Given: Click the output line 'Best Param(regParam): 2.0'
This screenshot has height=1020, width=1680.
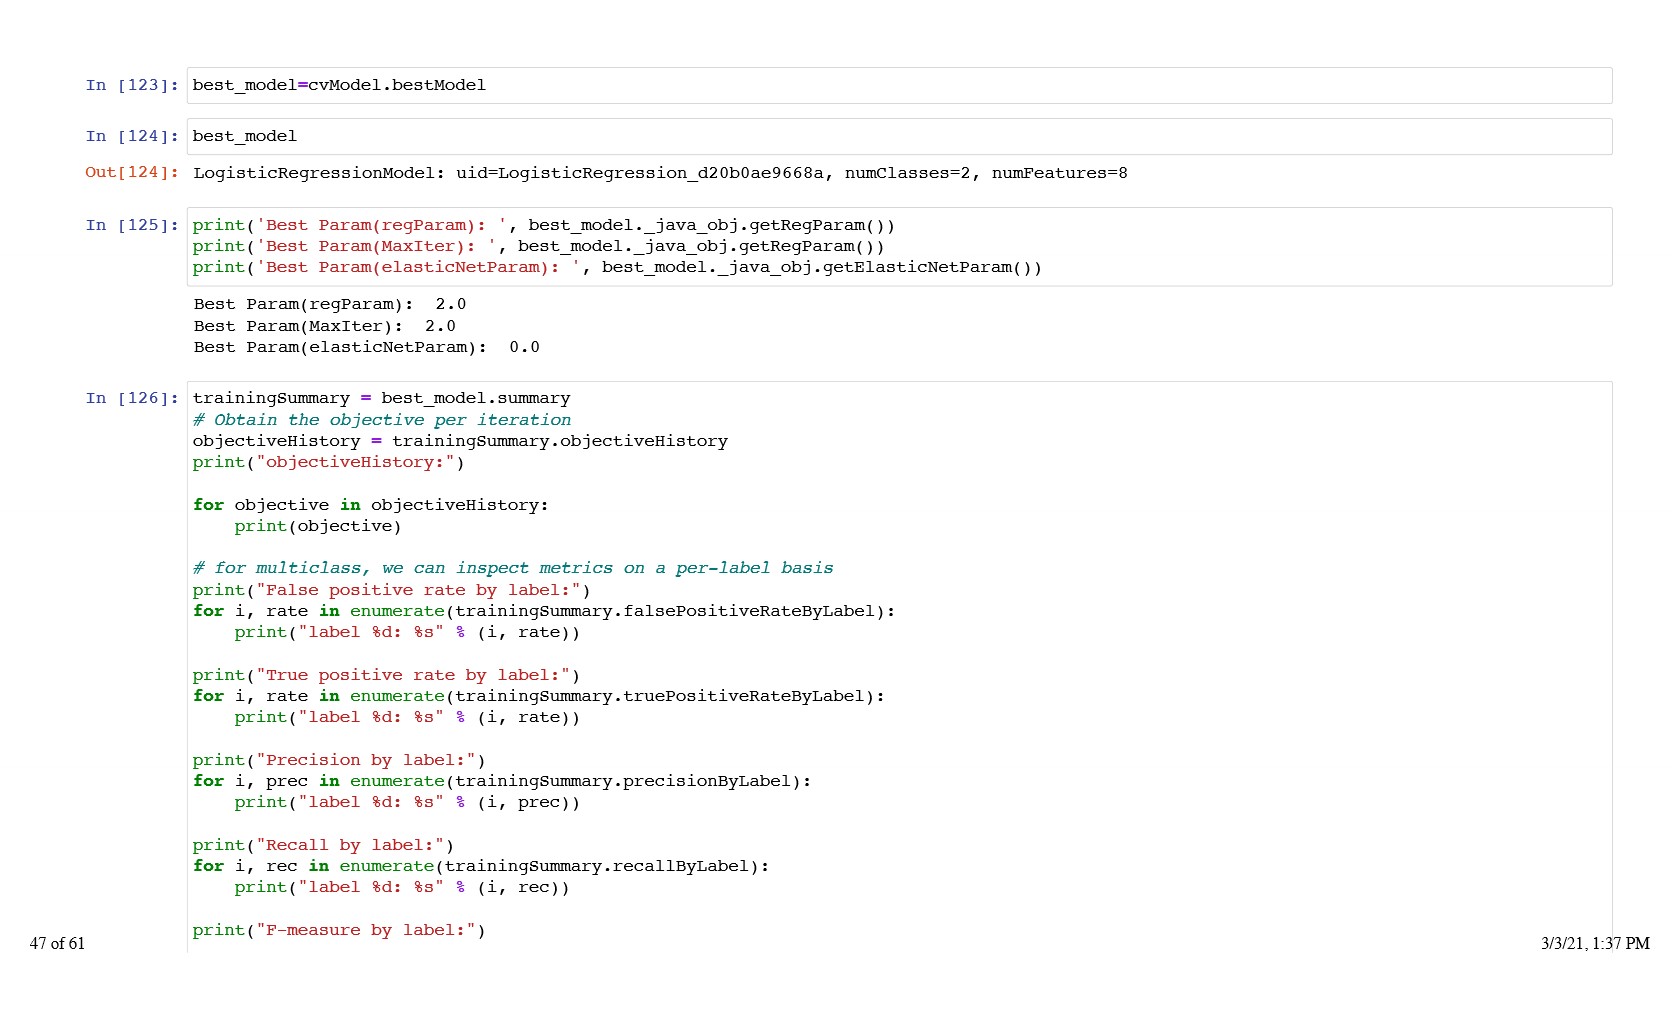Looking at the screenshot, I should click(329, 304).
